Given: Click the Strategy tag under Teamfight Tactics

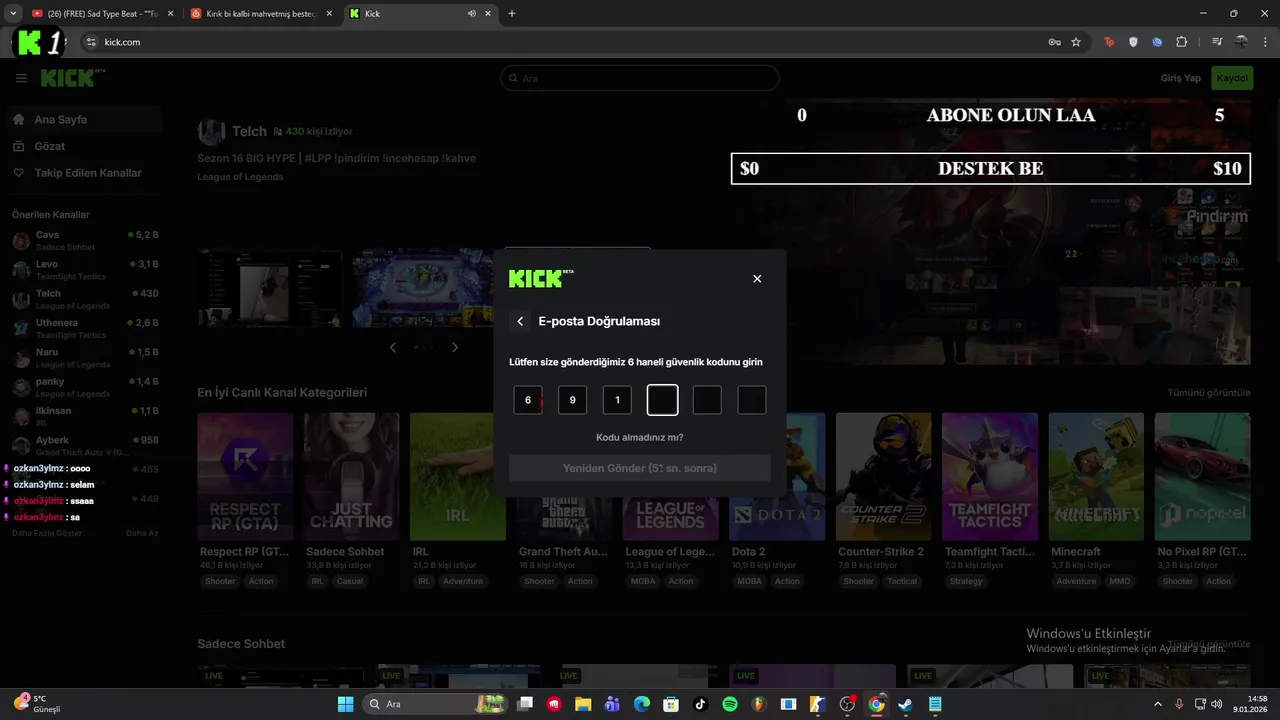Looking at the screenshot, I should coord(966,581).
